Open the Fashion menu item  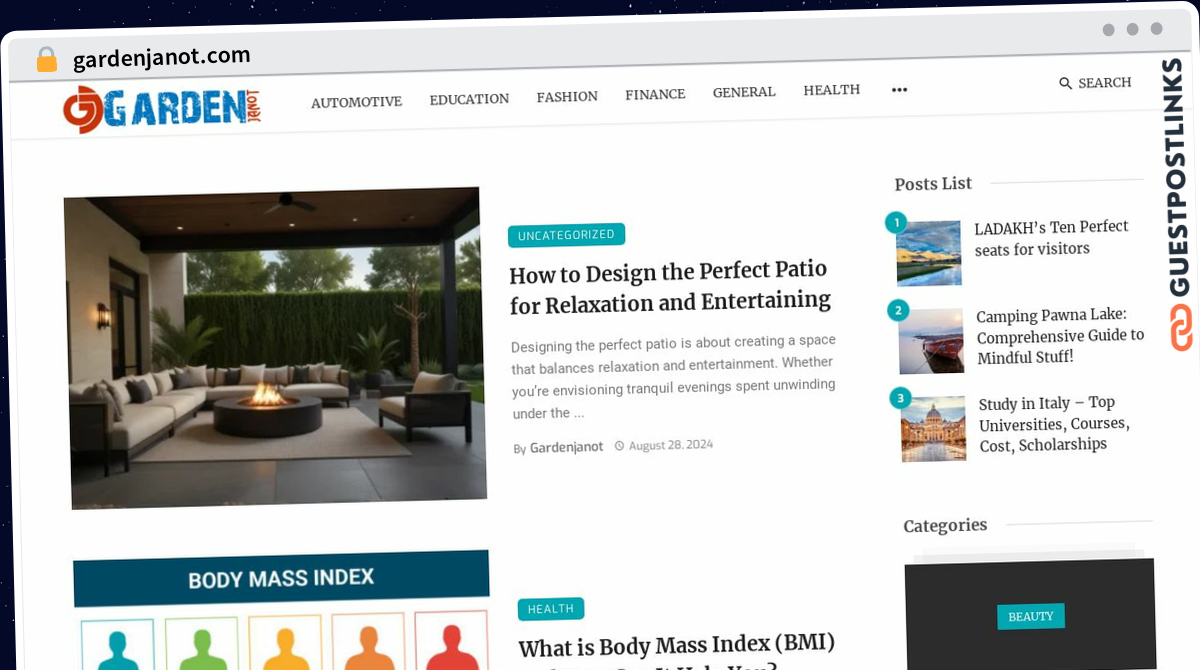click(567, 97)
